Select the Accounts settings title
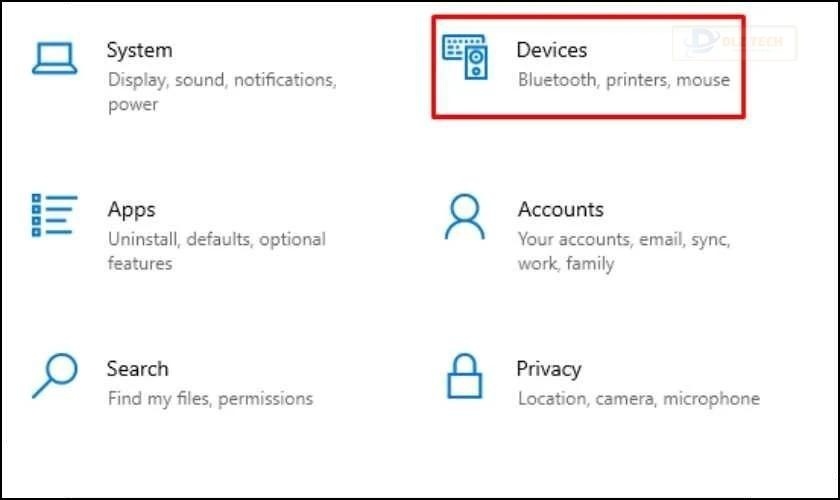 [x=561, y=210]
